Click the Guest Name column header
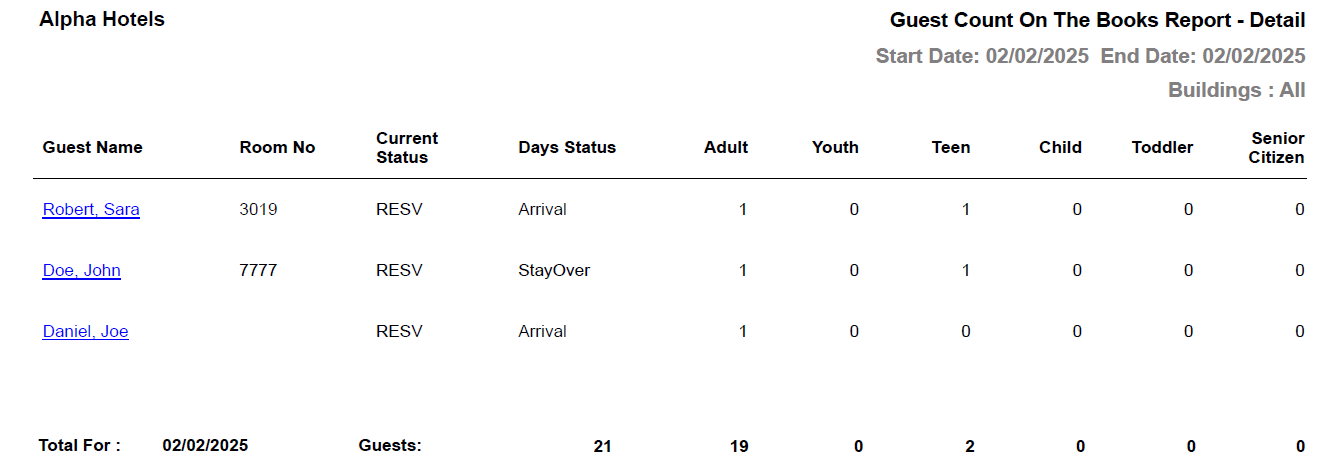Screen dimensions: 1340x470 (x=92, y=148)
